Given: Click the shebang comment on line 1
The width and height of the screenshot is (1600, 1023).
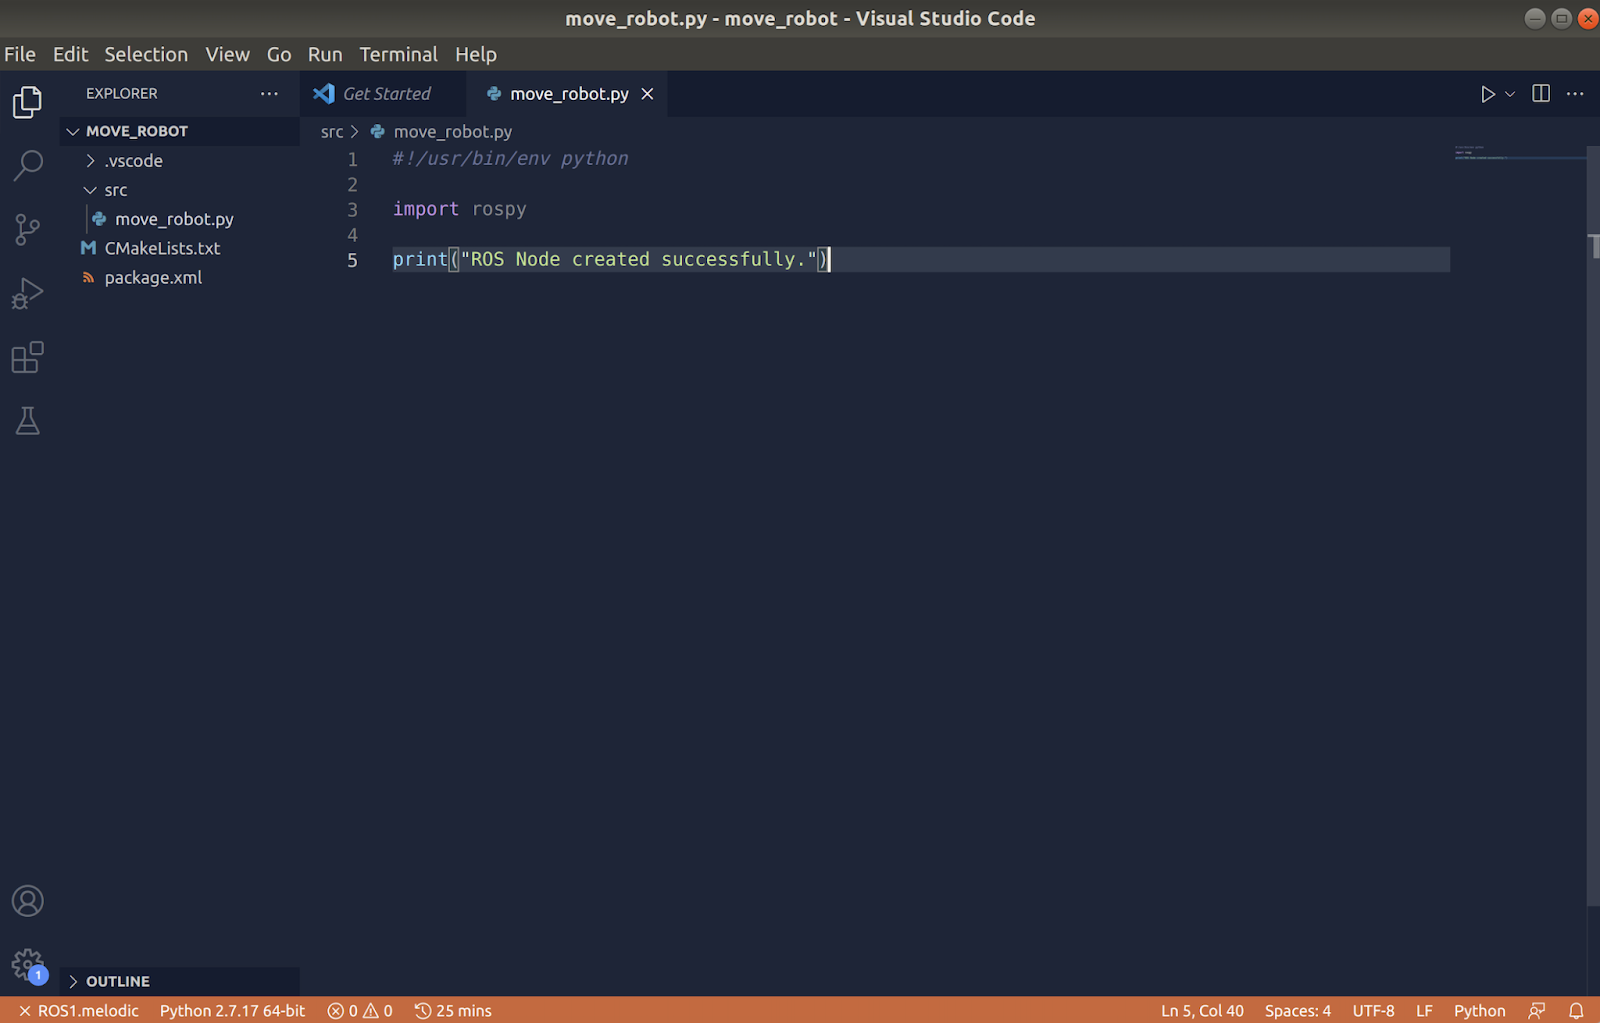Looking at the screenshot, I should pyautogui.click(x=511, y=159).
